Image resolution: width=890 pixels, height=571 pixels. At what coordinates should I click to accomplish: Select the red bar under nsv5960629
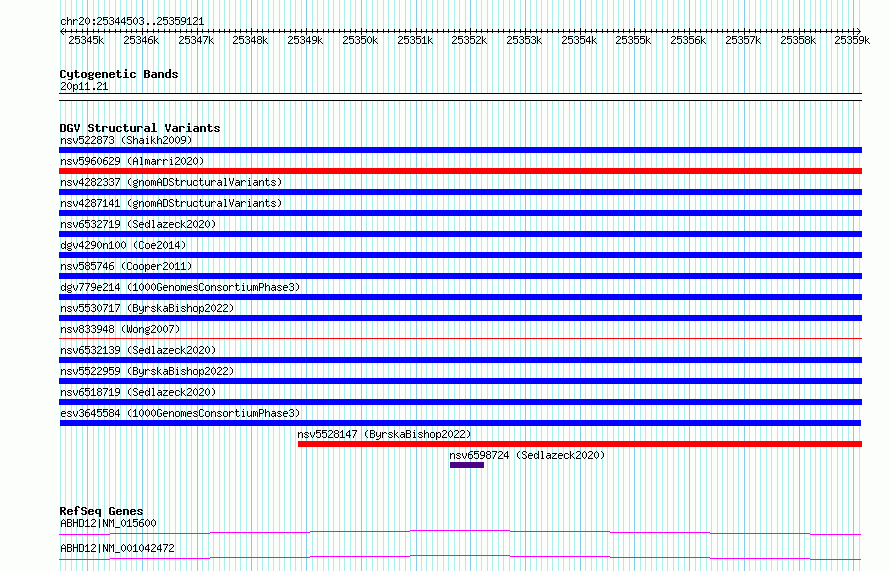[x=460, y=171]
